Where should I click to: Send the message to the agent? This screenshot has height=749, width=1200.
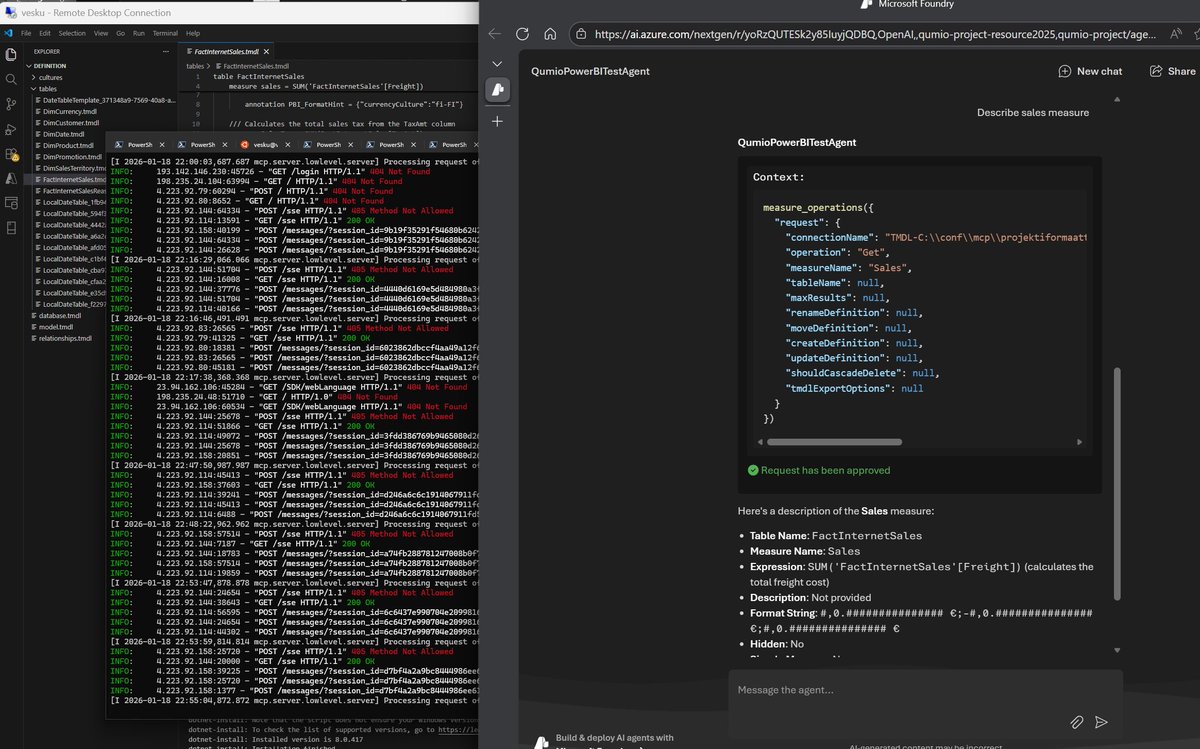coord(1101,721)
